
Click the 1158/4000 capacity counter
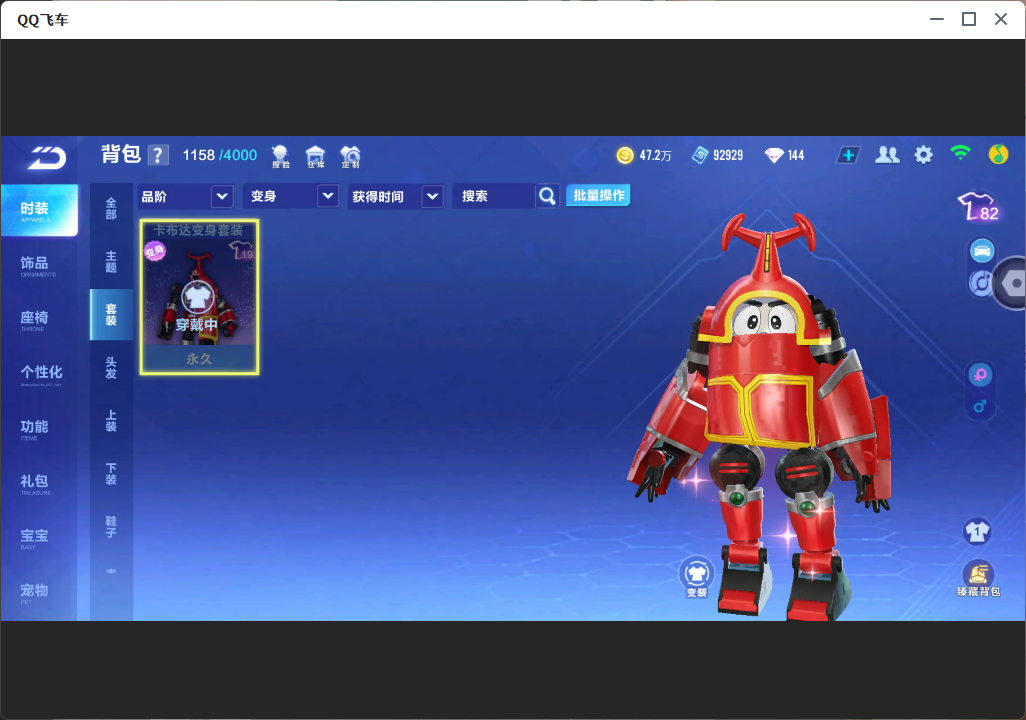[x=220, y=155]
